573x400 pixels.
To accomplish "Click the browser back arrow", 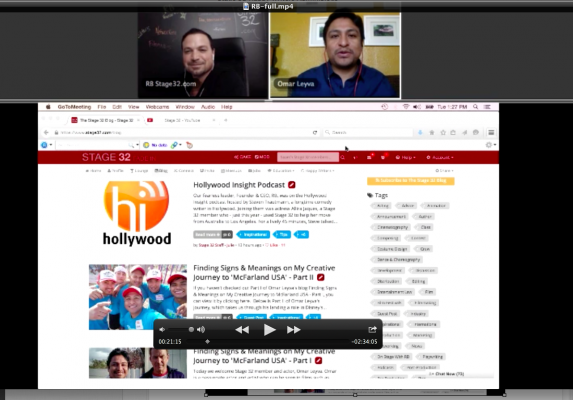I will pyautogui.click(x=46, y=132).
